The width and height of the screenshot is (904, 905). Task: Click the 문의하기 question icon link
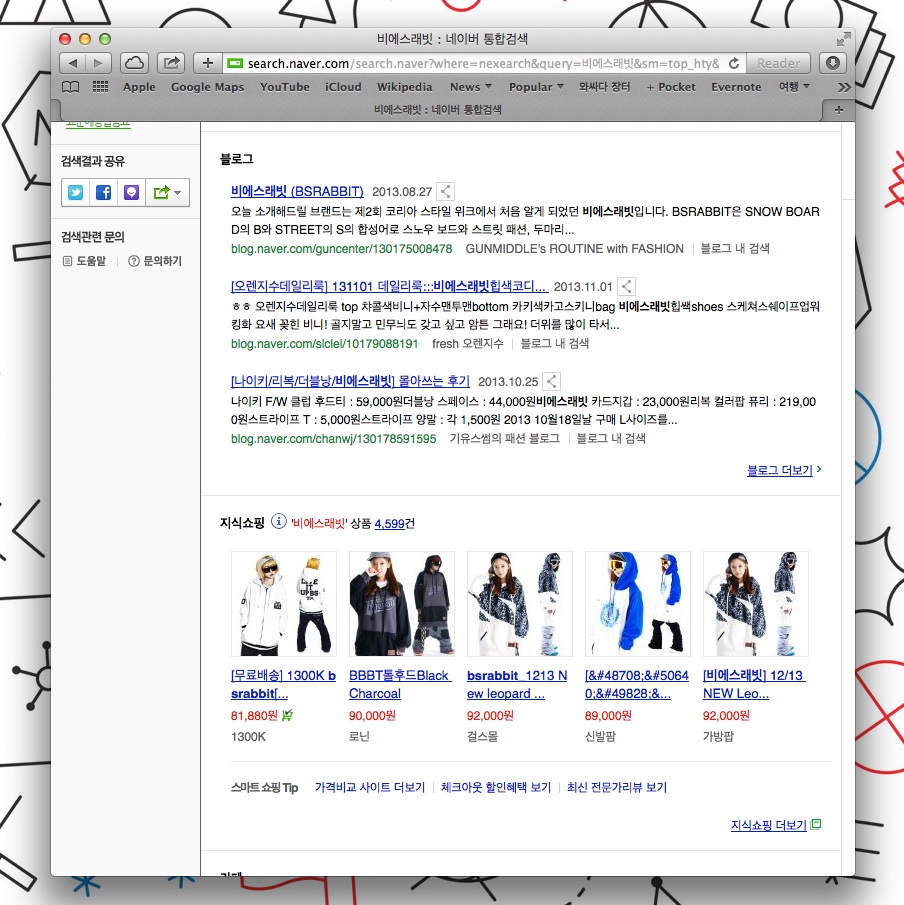point(155,261)
